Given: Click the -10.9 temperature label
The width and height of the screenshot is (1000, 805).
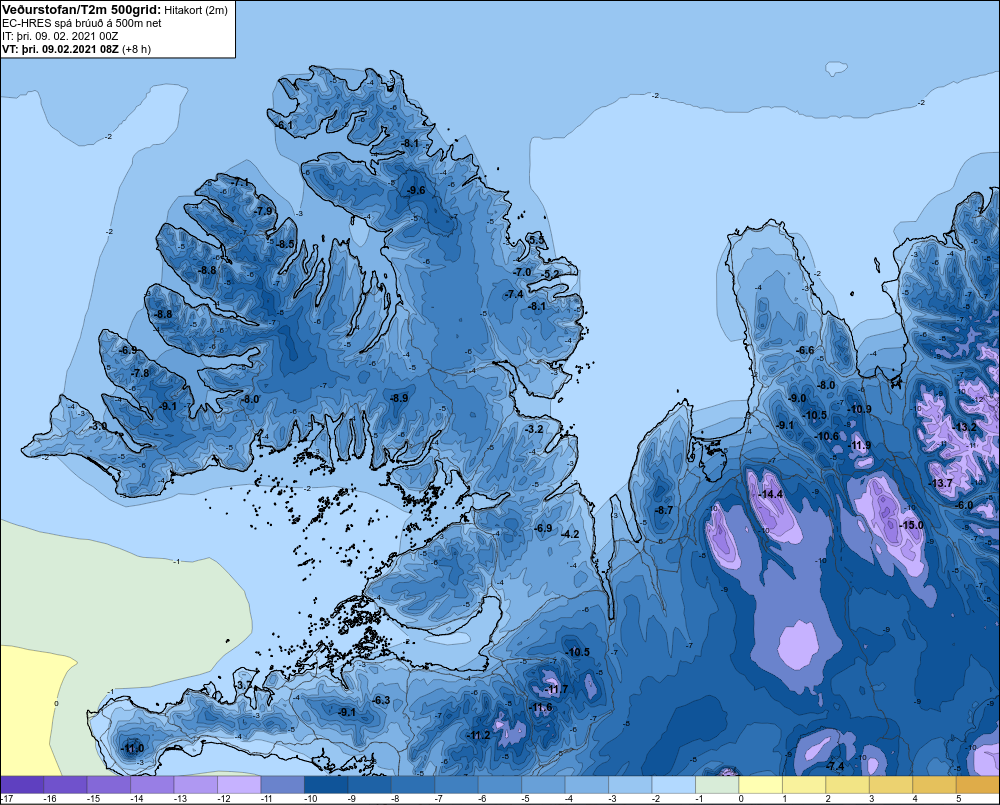Looking at the screenshot, I should pyautogui.click(x=859, y=409).
